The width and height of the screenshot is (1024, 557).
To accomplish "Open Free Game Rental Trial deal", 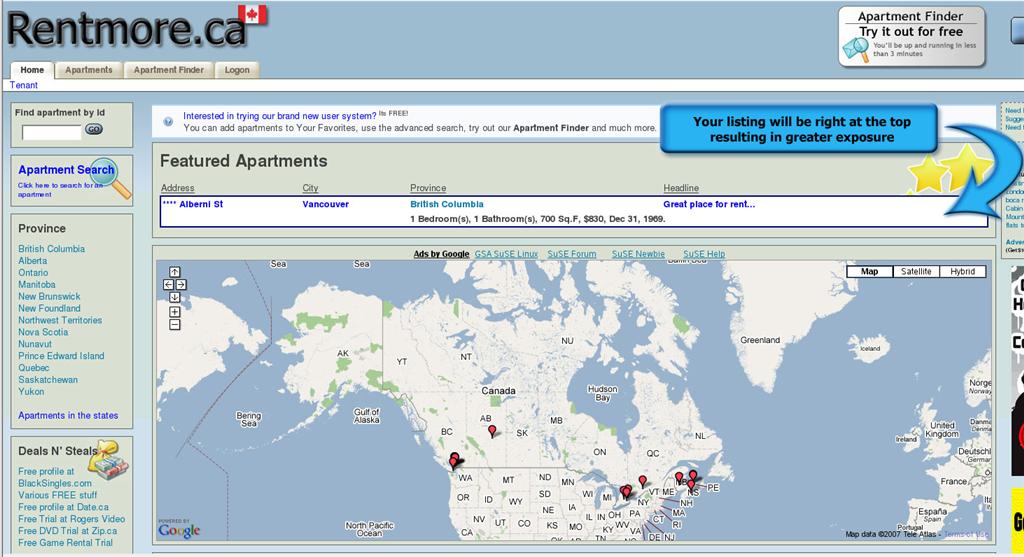I will [65, 543].
